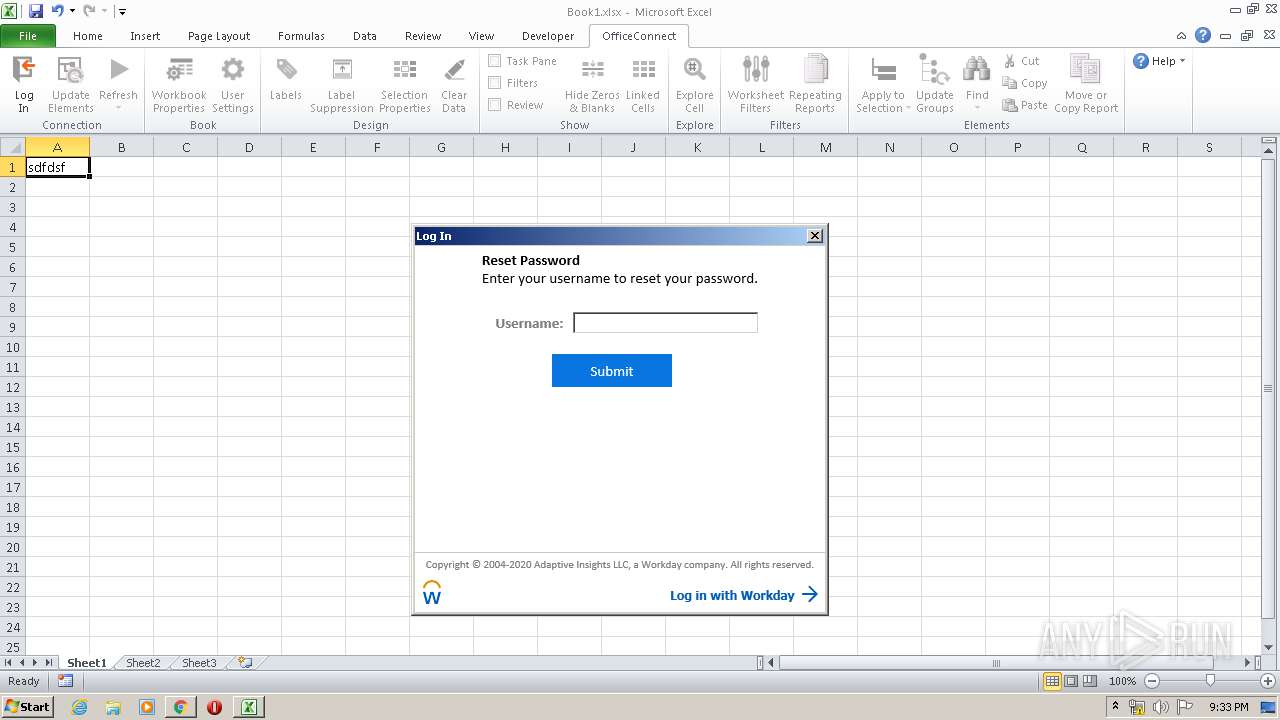This screenshot has width=1280, height=720.
Task: Click the 100% zoom level text
Action: [x=1122, y=681]
